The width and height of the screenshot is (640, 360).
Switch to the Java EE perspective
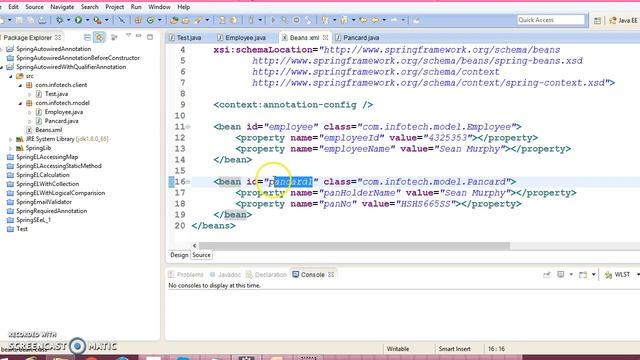623,20
